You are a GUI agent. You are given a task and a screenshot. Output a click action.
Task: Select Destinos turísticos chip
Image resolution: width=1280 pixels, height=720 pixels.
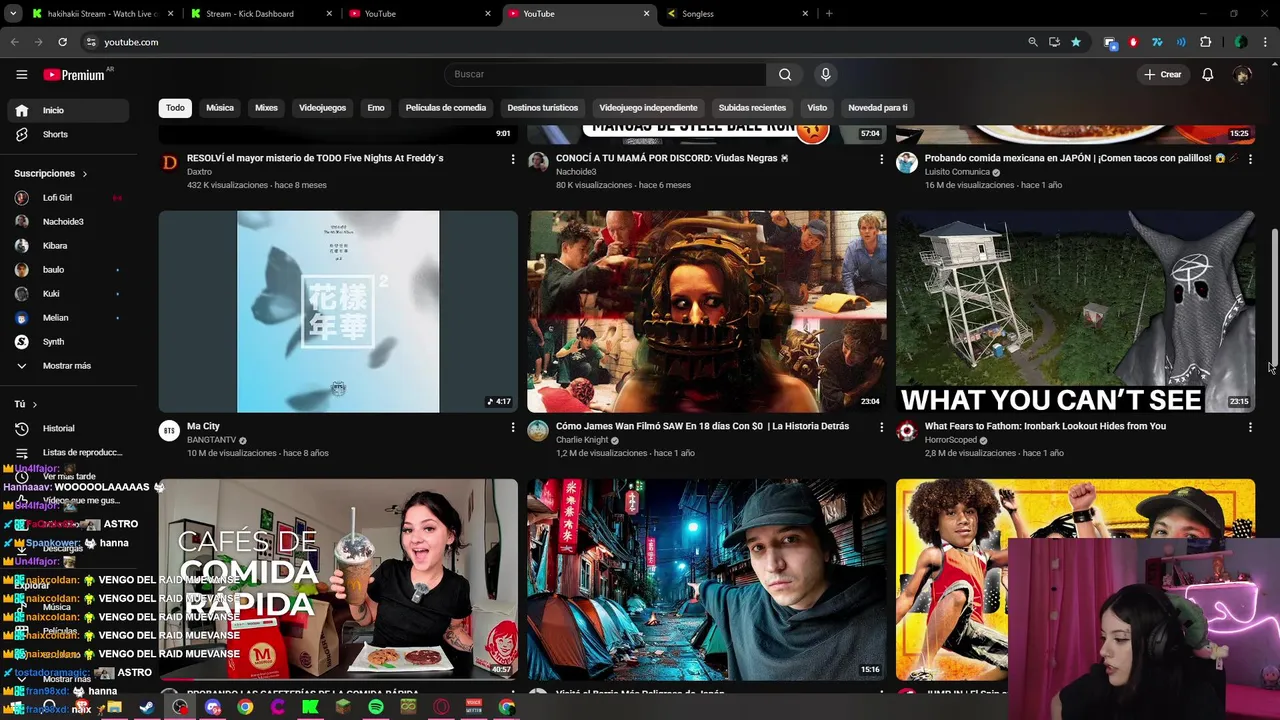click(x=543, y=107)
